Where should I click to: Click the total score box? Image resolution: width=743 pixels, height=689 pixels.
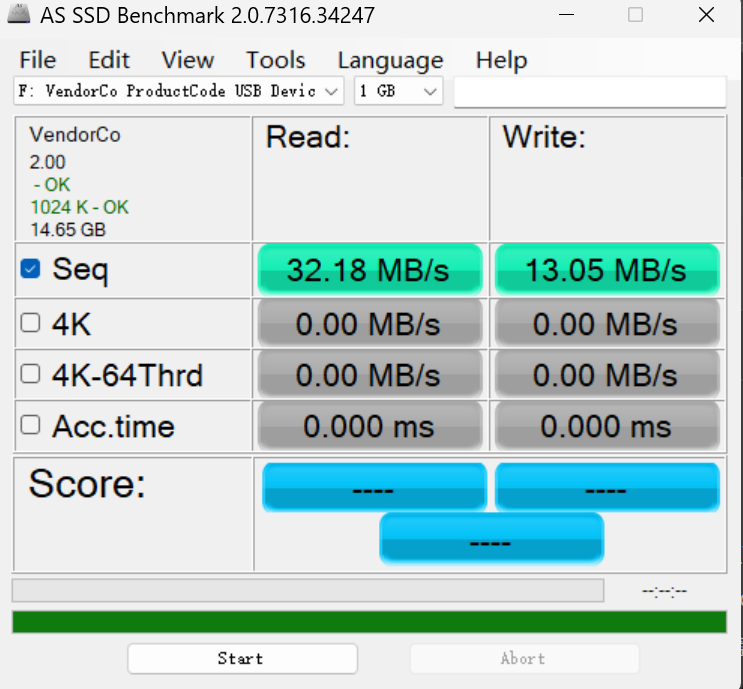(491, 539)
